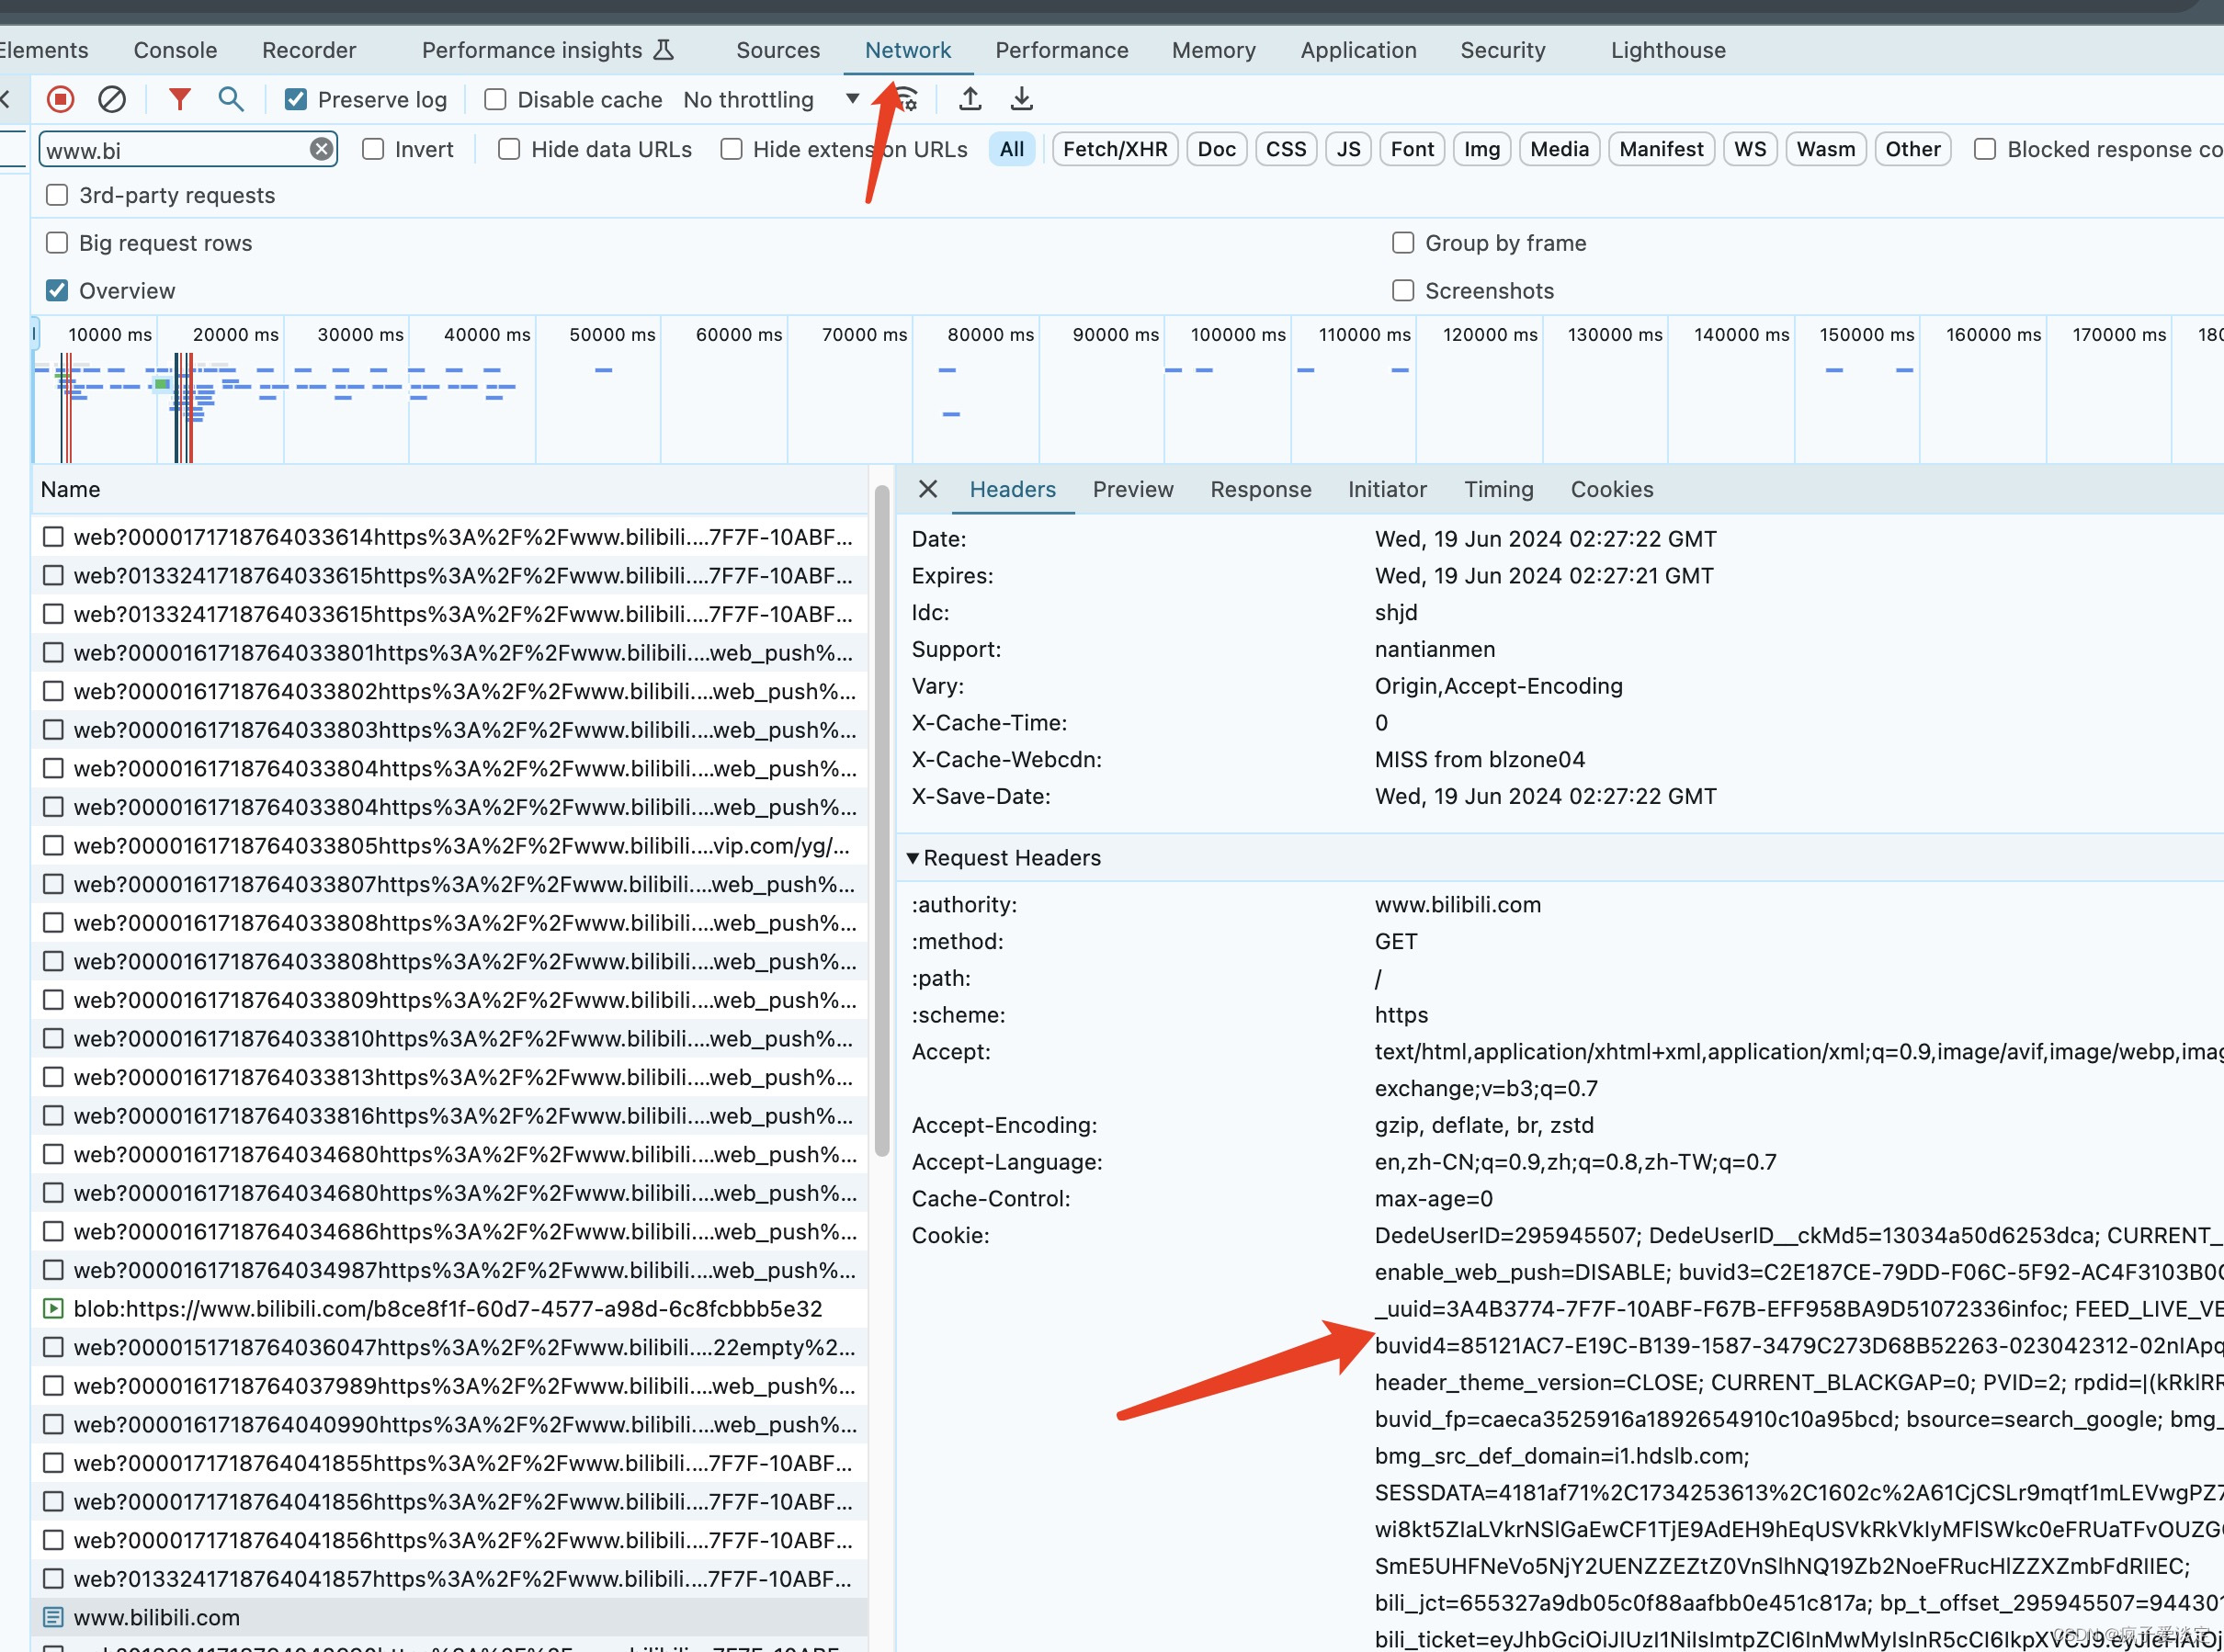2224x1652 pixels.
Task: Open the Response tab for this request
Action: click(x=1260, y=489)
